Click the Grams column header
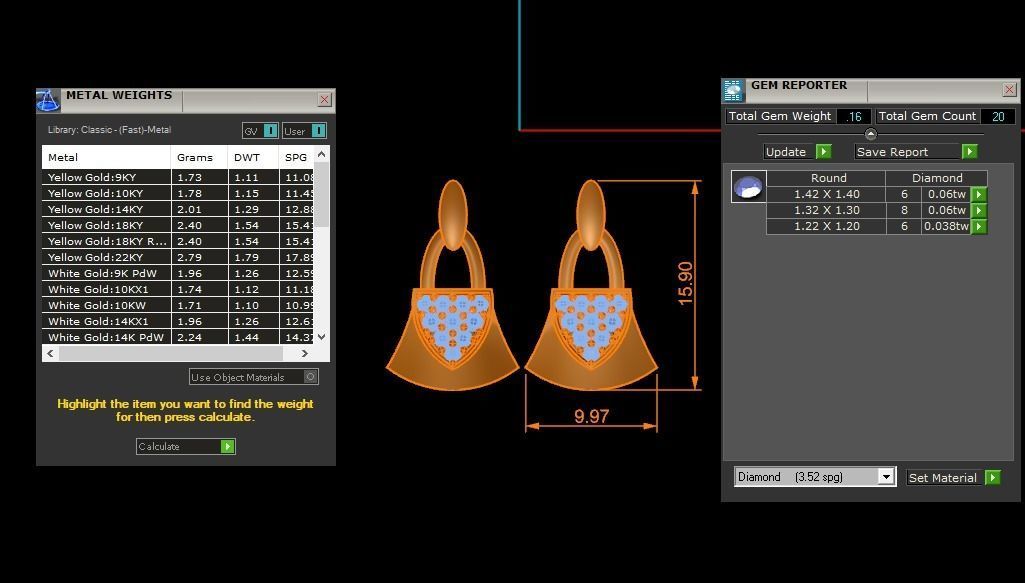 pyautogui.click(x=199, y=158)
